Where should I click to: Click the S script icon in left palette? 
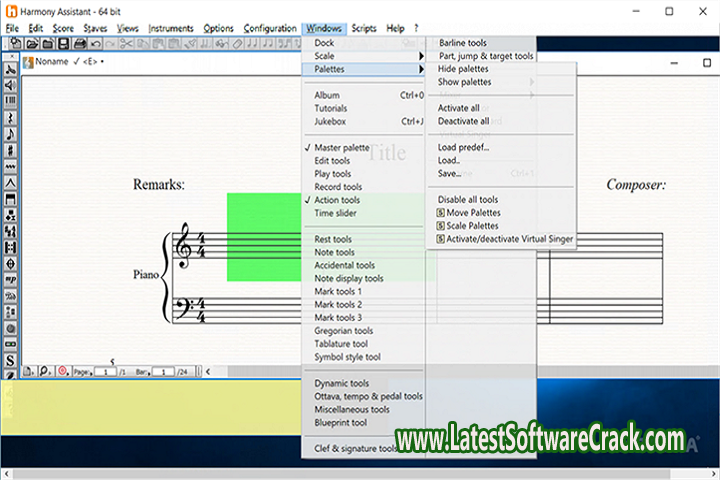[x=10, y=360]
